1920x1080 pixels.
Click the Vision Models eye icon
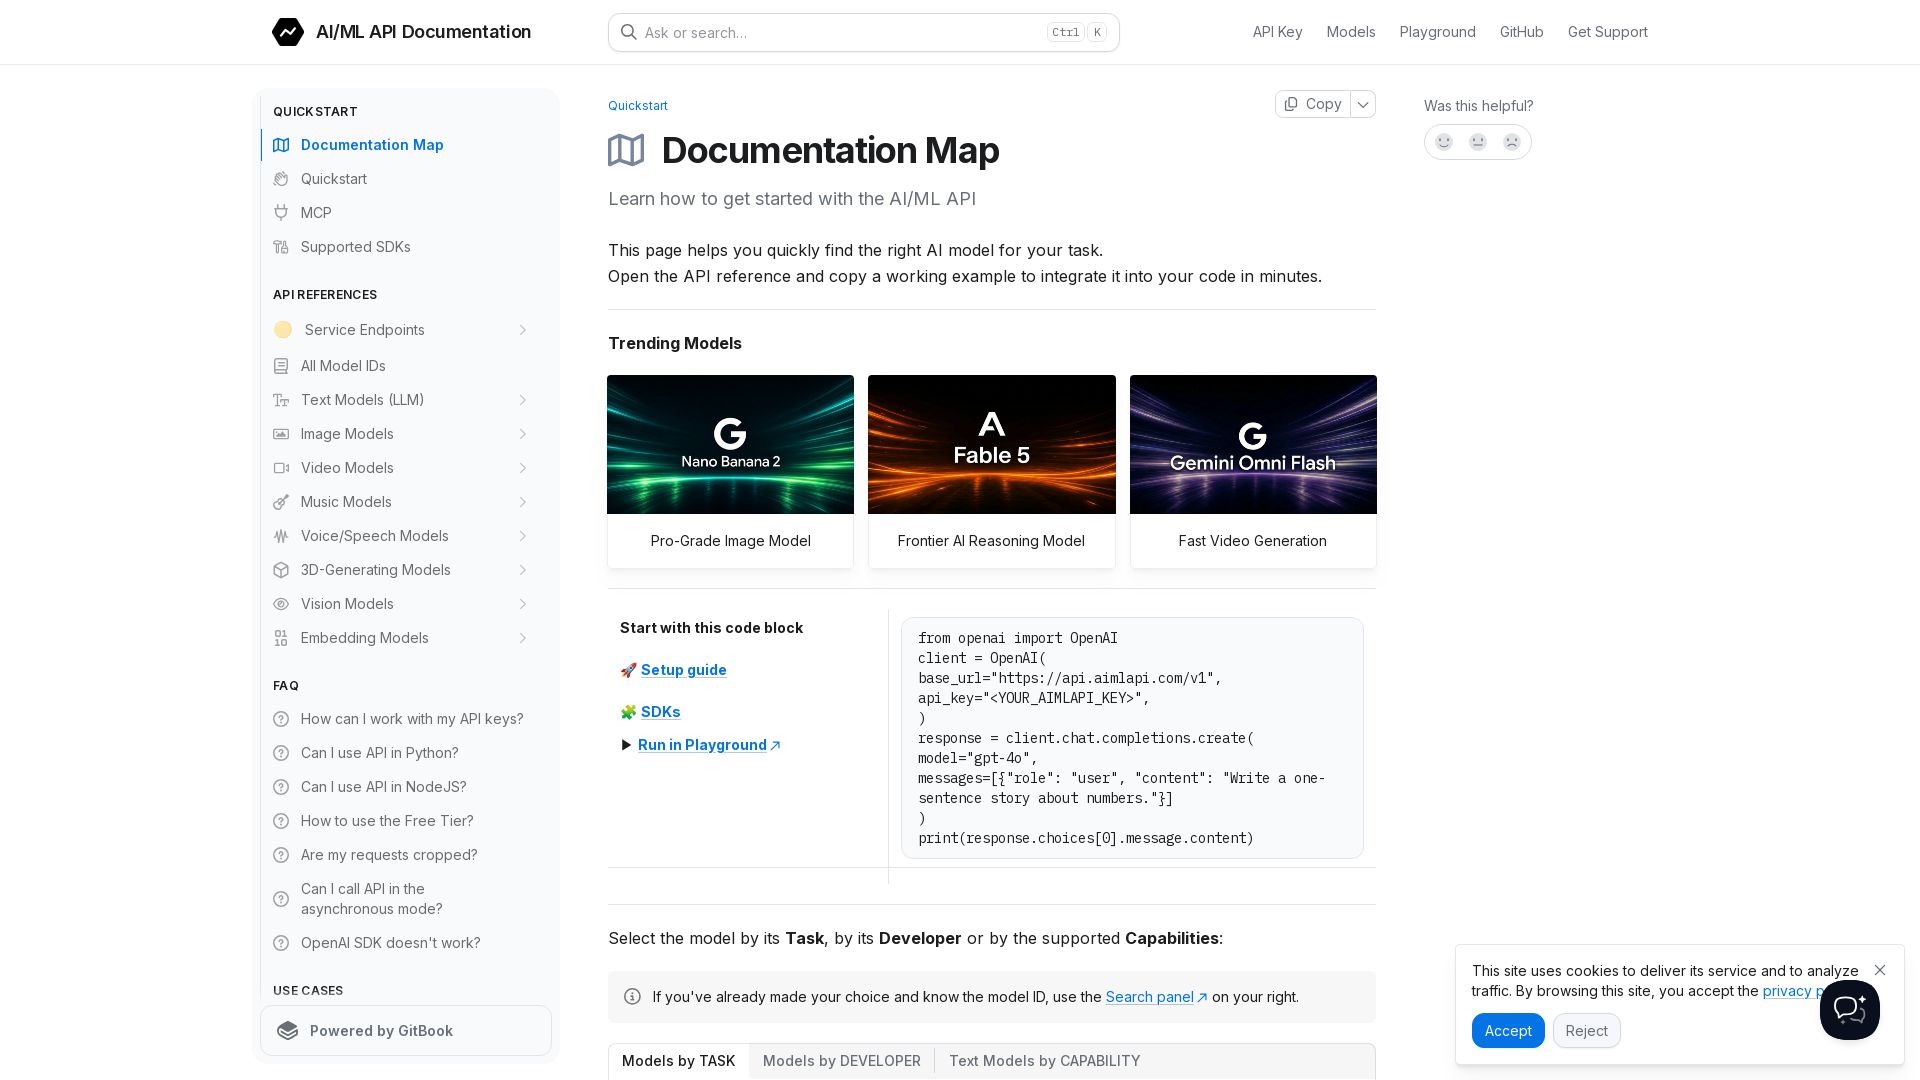[x=281, y=604]
